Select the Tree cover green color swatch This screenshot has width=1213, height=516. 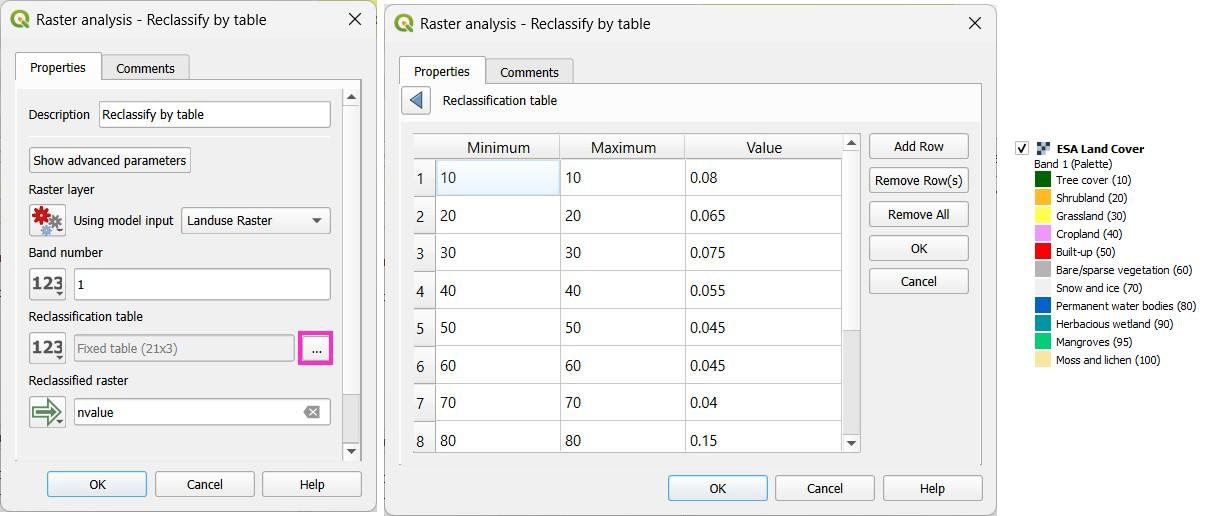point(1043,180)
